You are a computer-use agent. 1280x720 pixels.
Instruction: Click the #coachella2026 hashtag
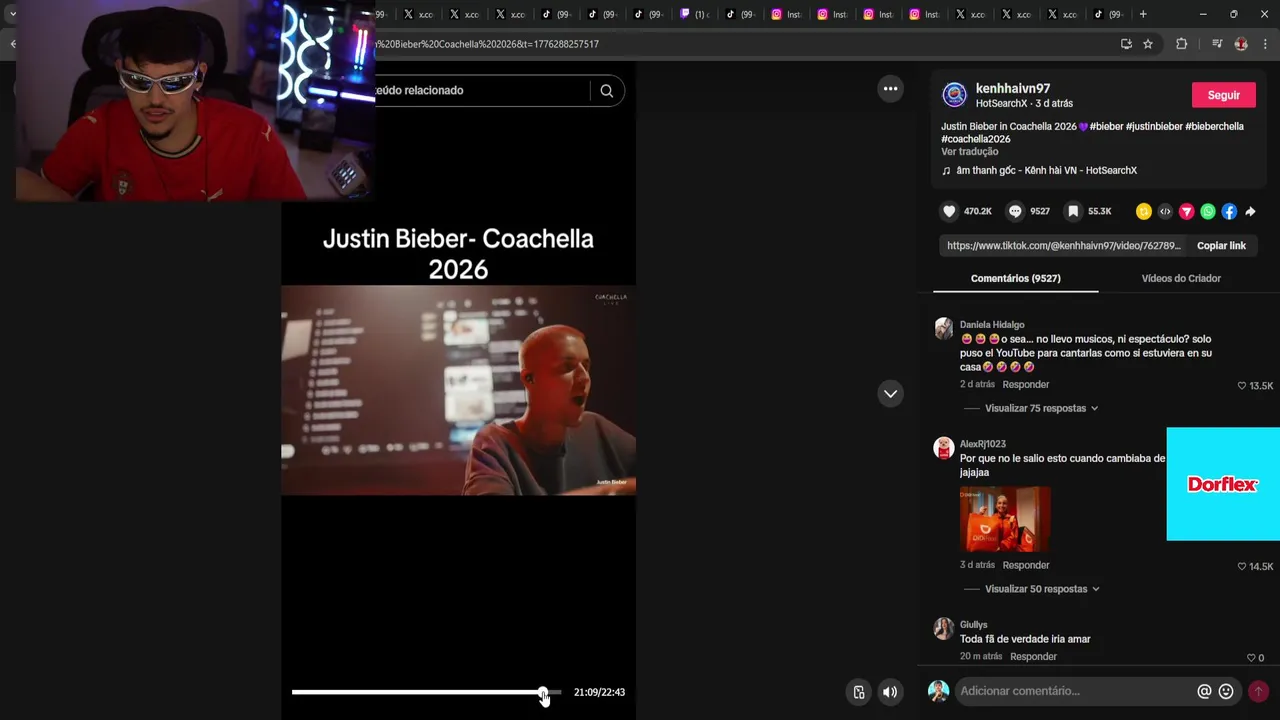tap(976, 139)
